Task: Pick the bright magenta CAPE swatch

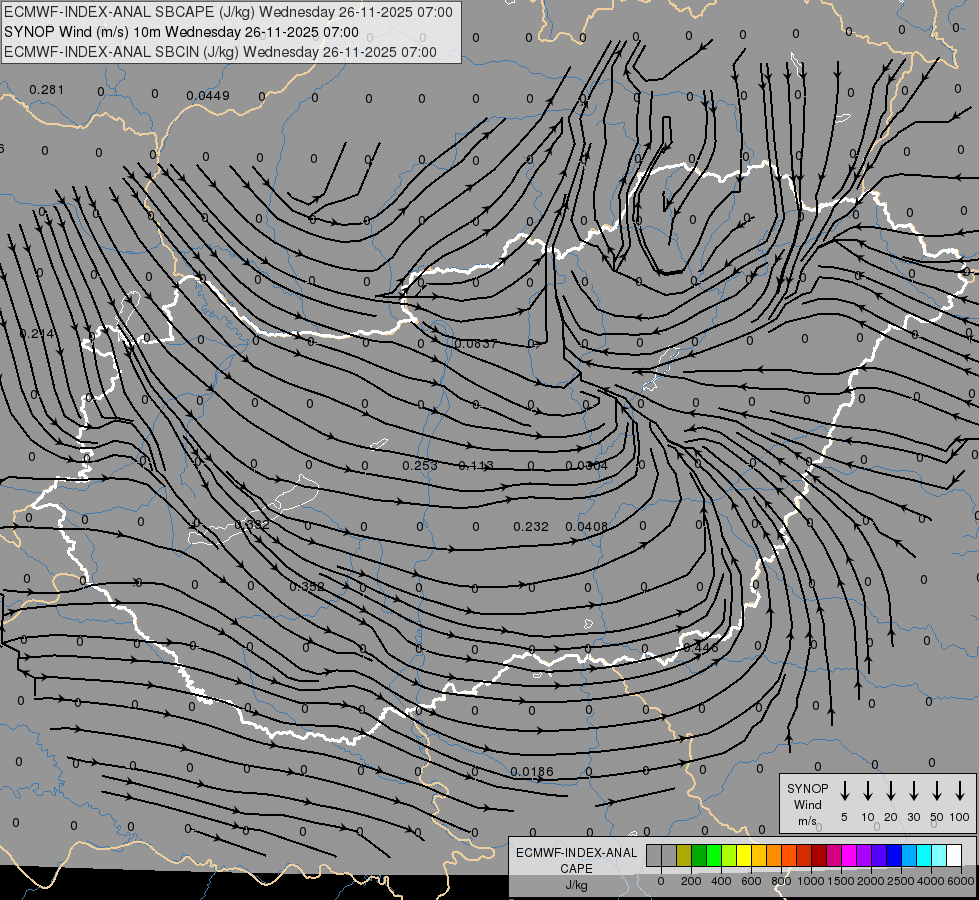Action: point(849,856)
